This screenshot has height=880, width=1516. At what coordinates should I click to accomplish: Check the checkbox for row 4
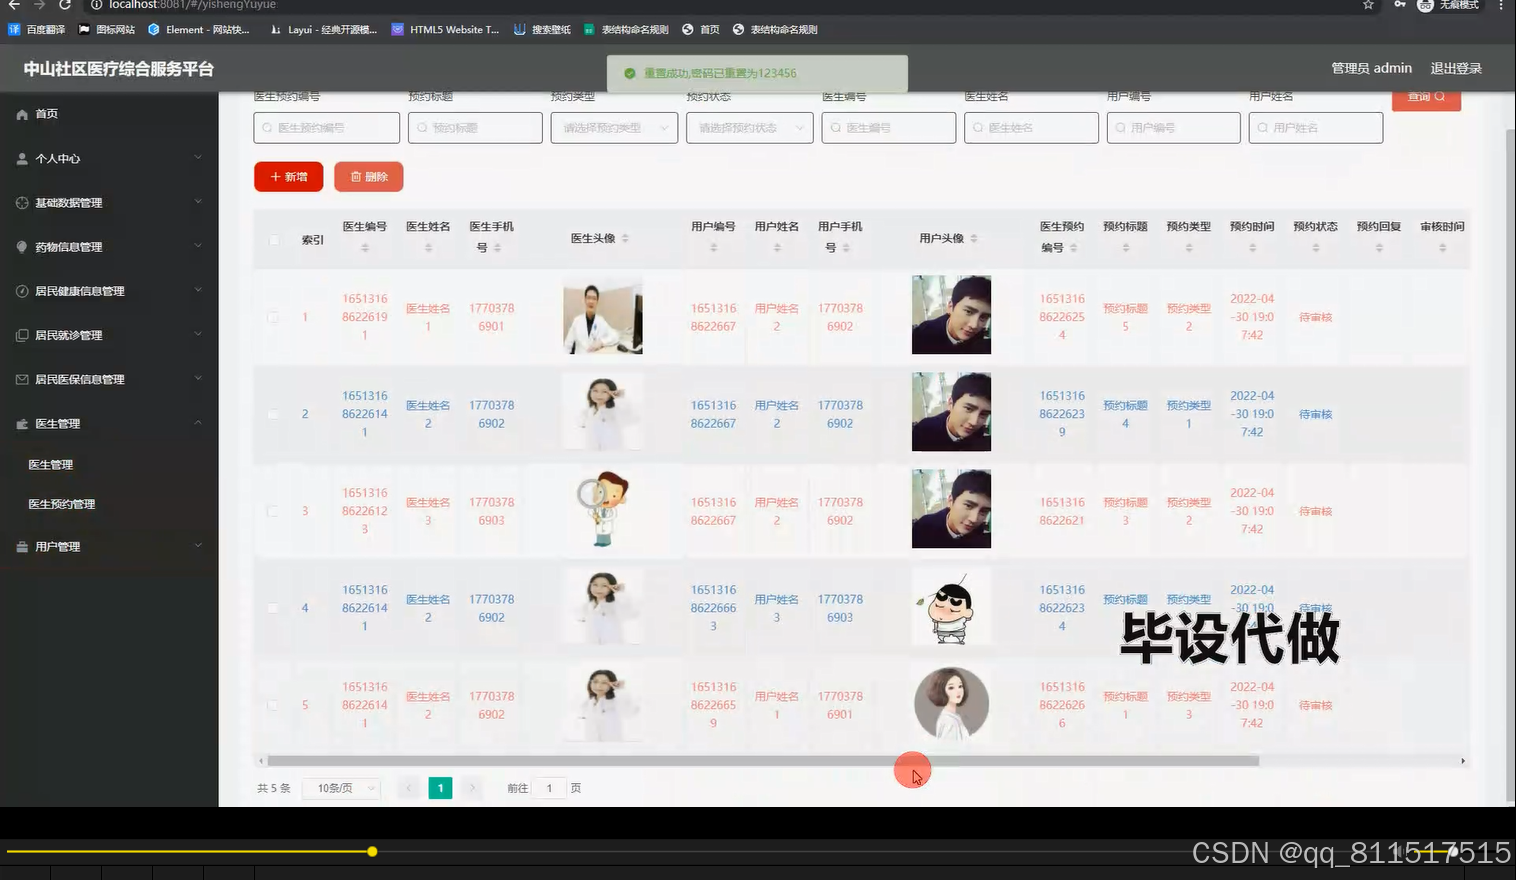coord(273,608)
